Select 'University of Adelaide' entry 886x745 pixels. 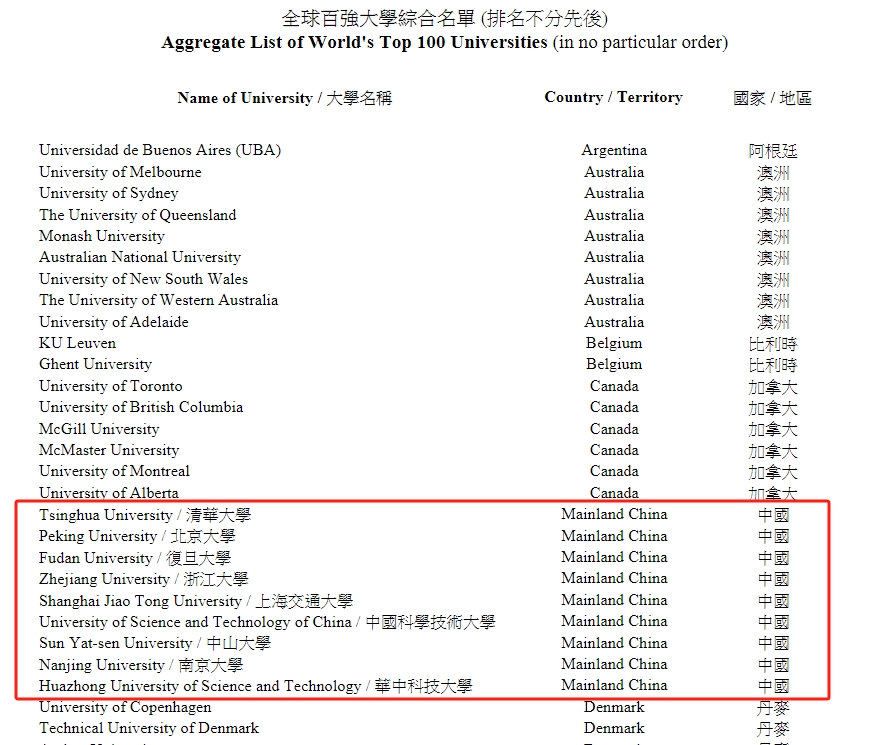pyautogui.click(x=114, y=322)
